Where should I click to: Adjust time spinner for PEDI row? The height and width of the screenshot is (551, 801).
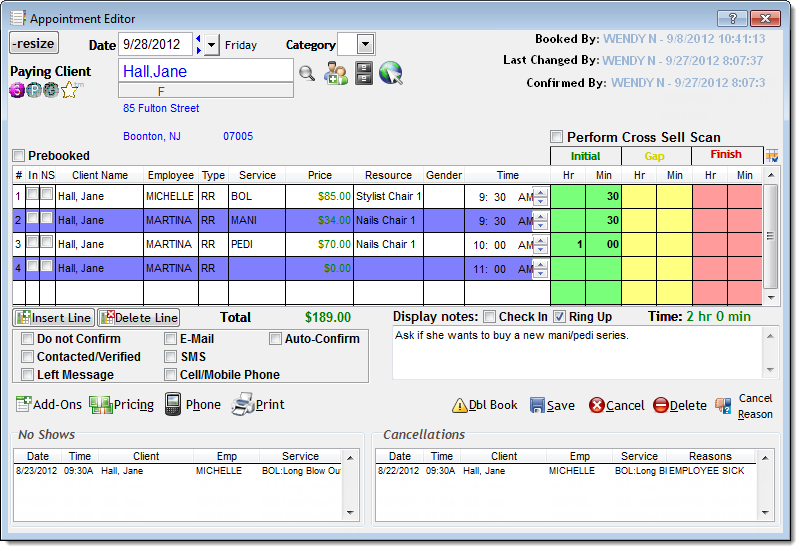541,245
